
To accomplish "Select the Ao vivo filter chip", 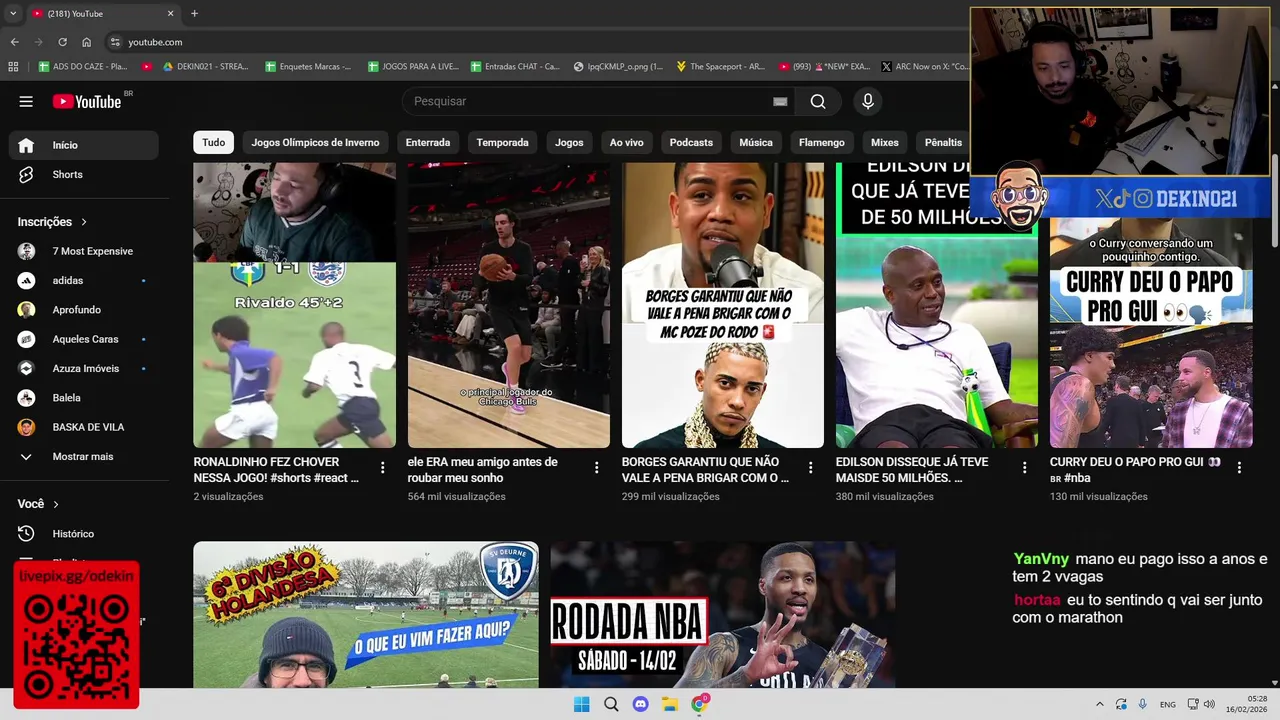I will [627, 142].
